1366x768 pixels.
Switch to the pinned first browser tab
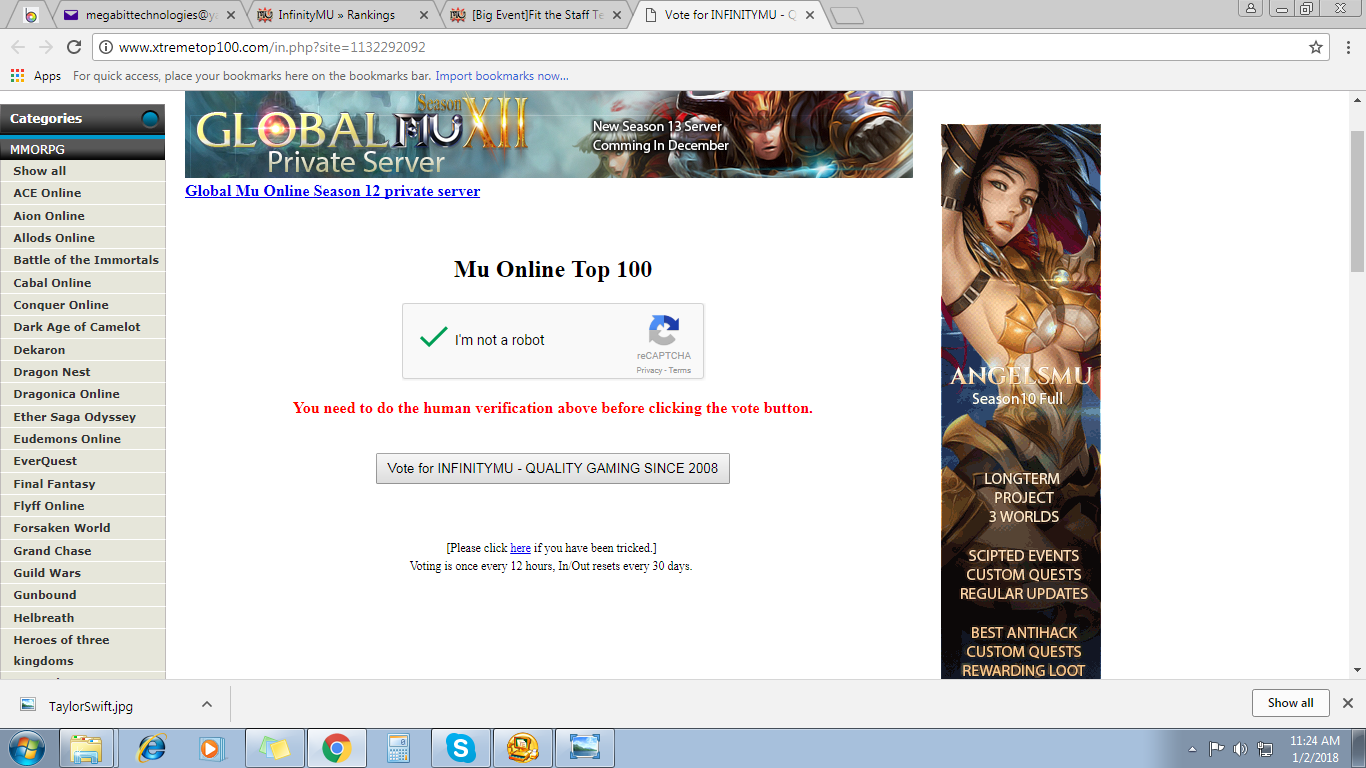point(31,15)
